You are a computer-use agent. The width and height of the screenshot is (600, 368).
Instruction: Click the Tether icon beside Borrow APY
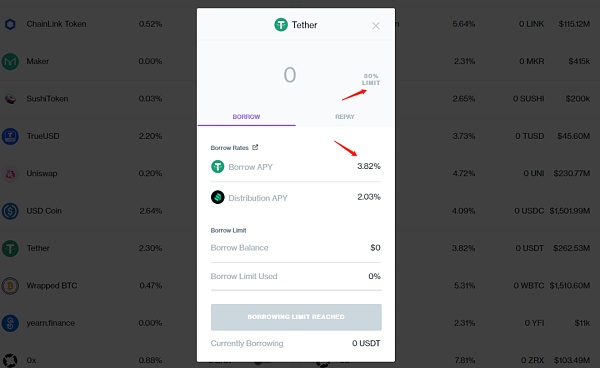(218, 166)
